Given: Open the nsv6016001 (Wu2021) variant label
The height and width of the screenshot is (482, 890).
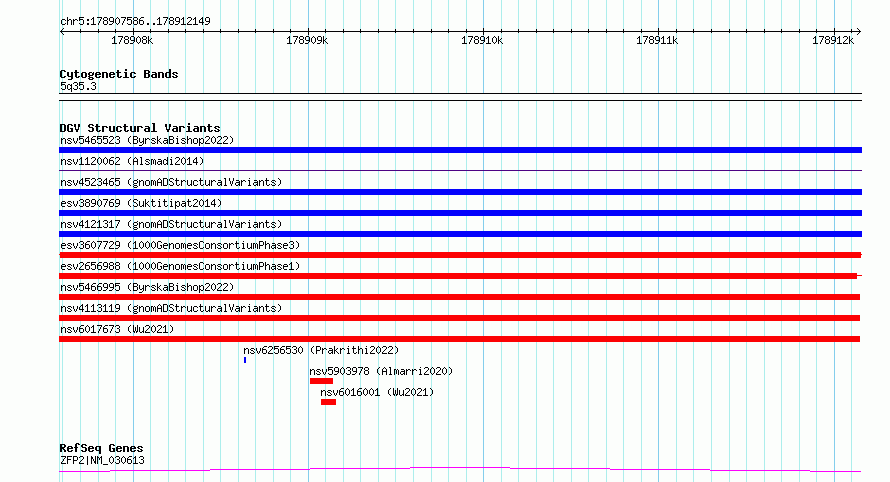Looking at the screenshot, I should [377, 392].
